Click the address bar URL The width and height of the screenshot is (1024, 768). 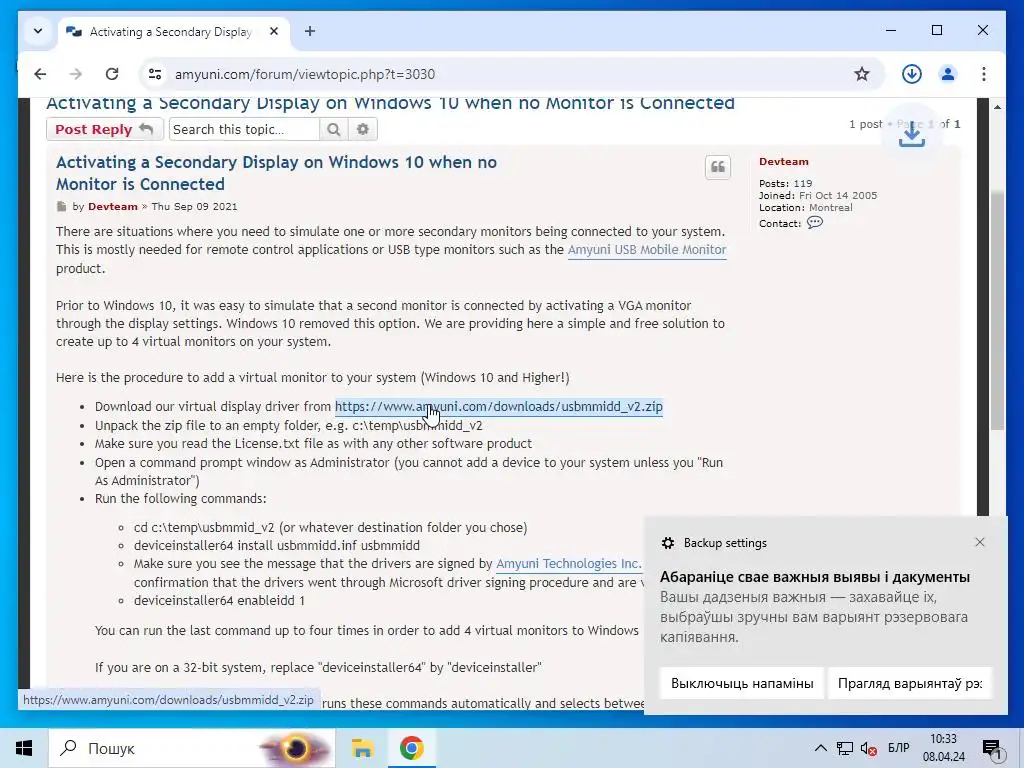304,74
